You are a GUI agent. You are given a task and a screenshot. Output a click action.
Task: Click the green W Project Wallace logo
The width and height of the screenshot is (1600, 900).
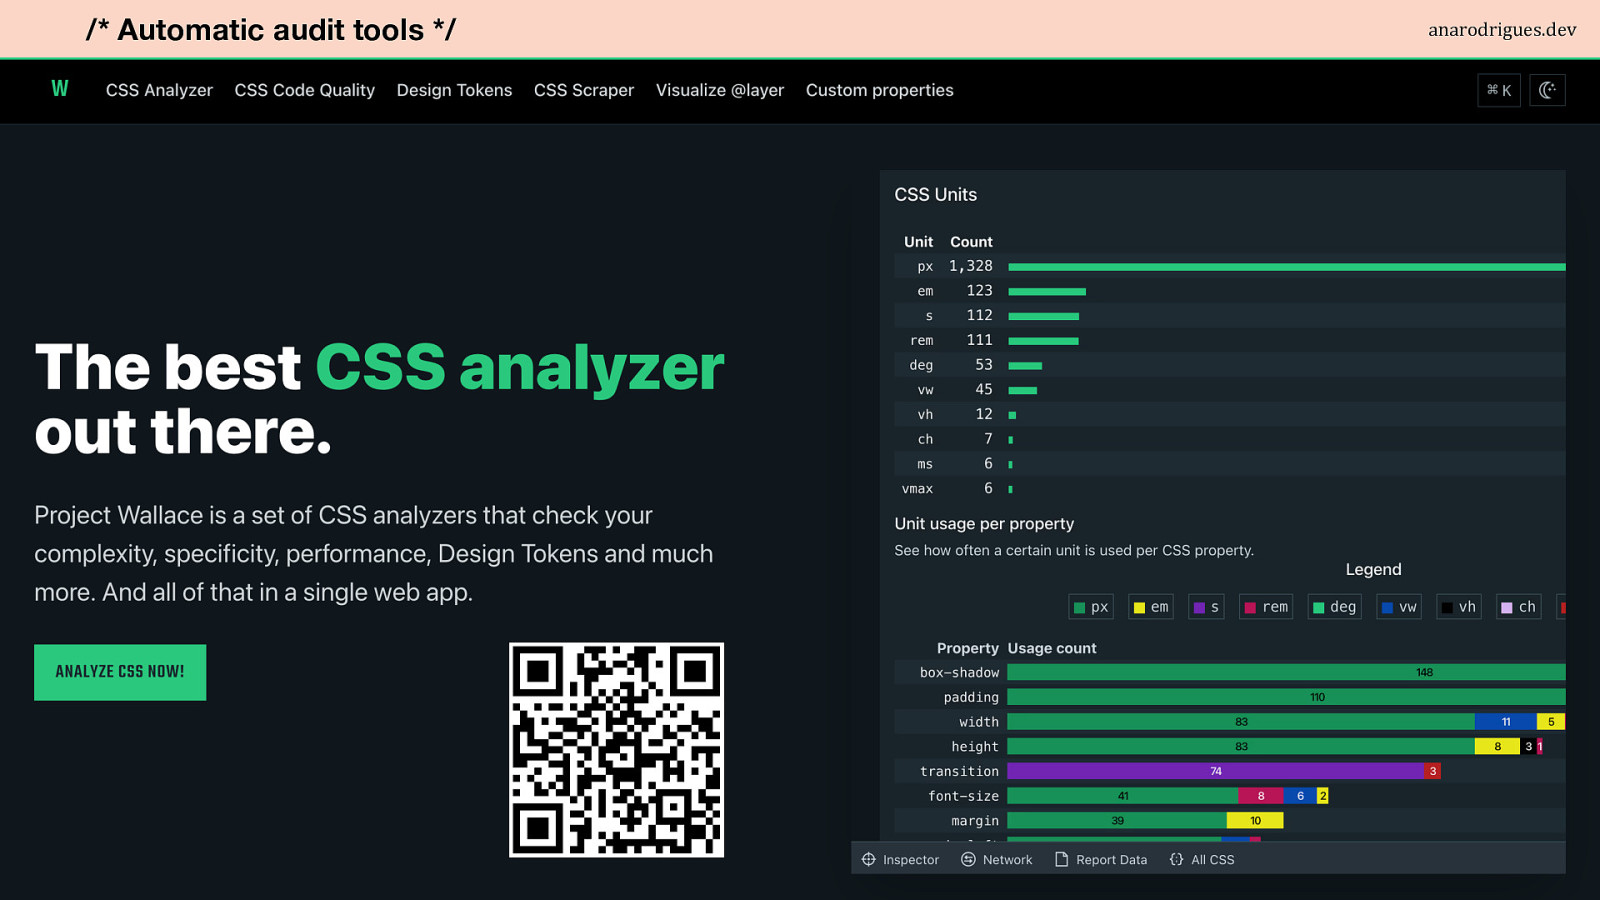[x=60, y=89]
